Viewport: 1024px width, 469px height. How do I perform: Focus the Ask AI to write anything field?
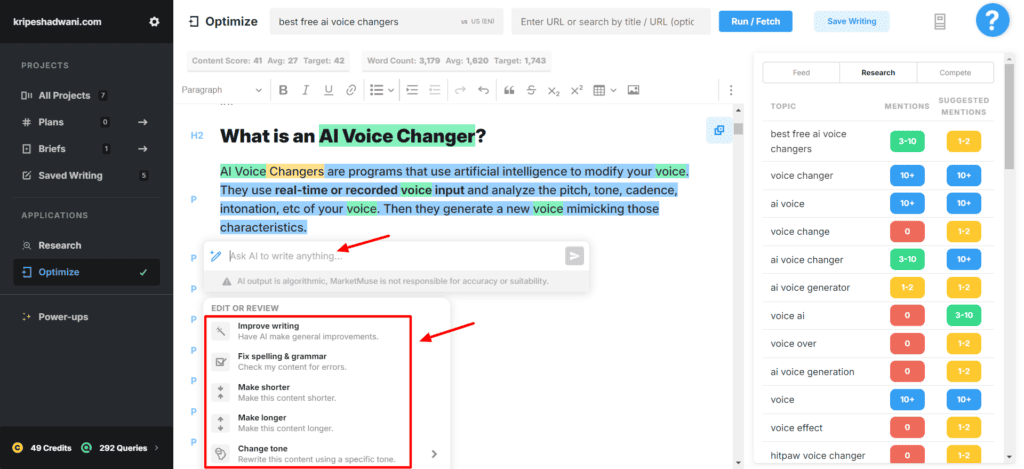[390, 256]
